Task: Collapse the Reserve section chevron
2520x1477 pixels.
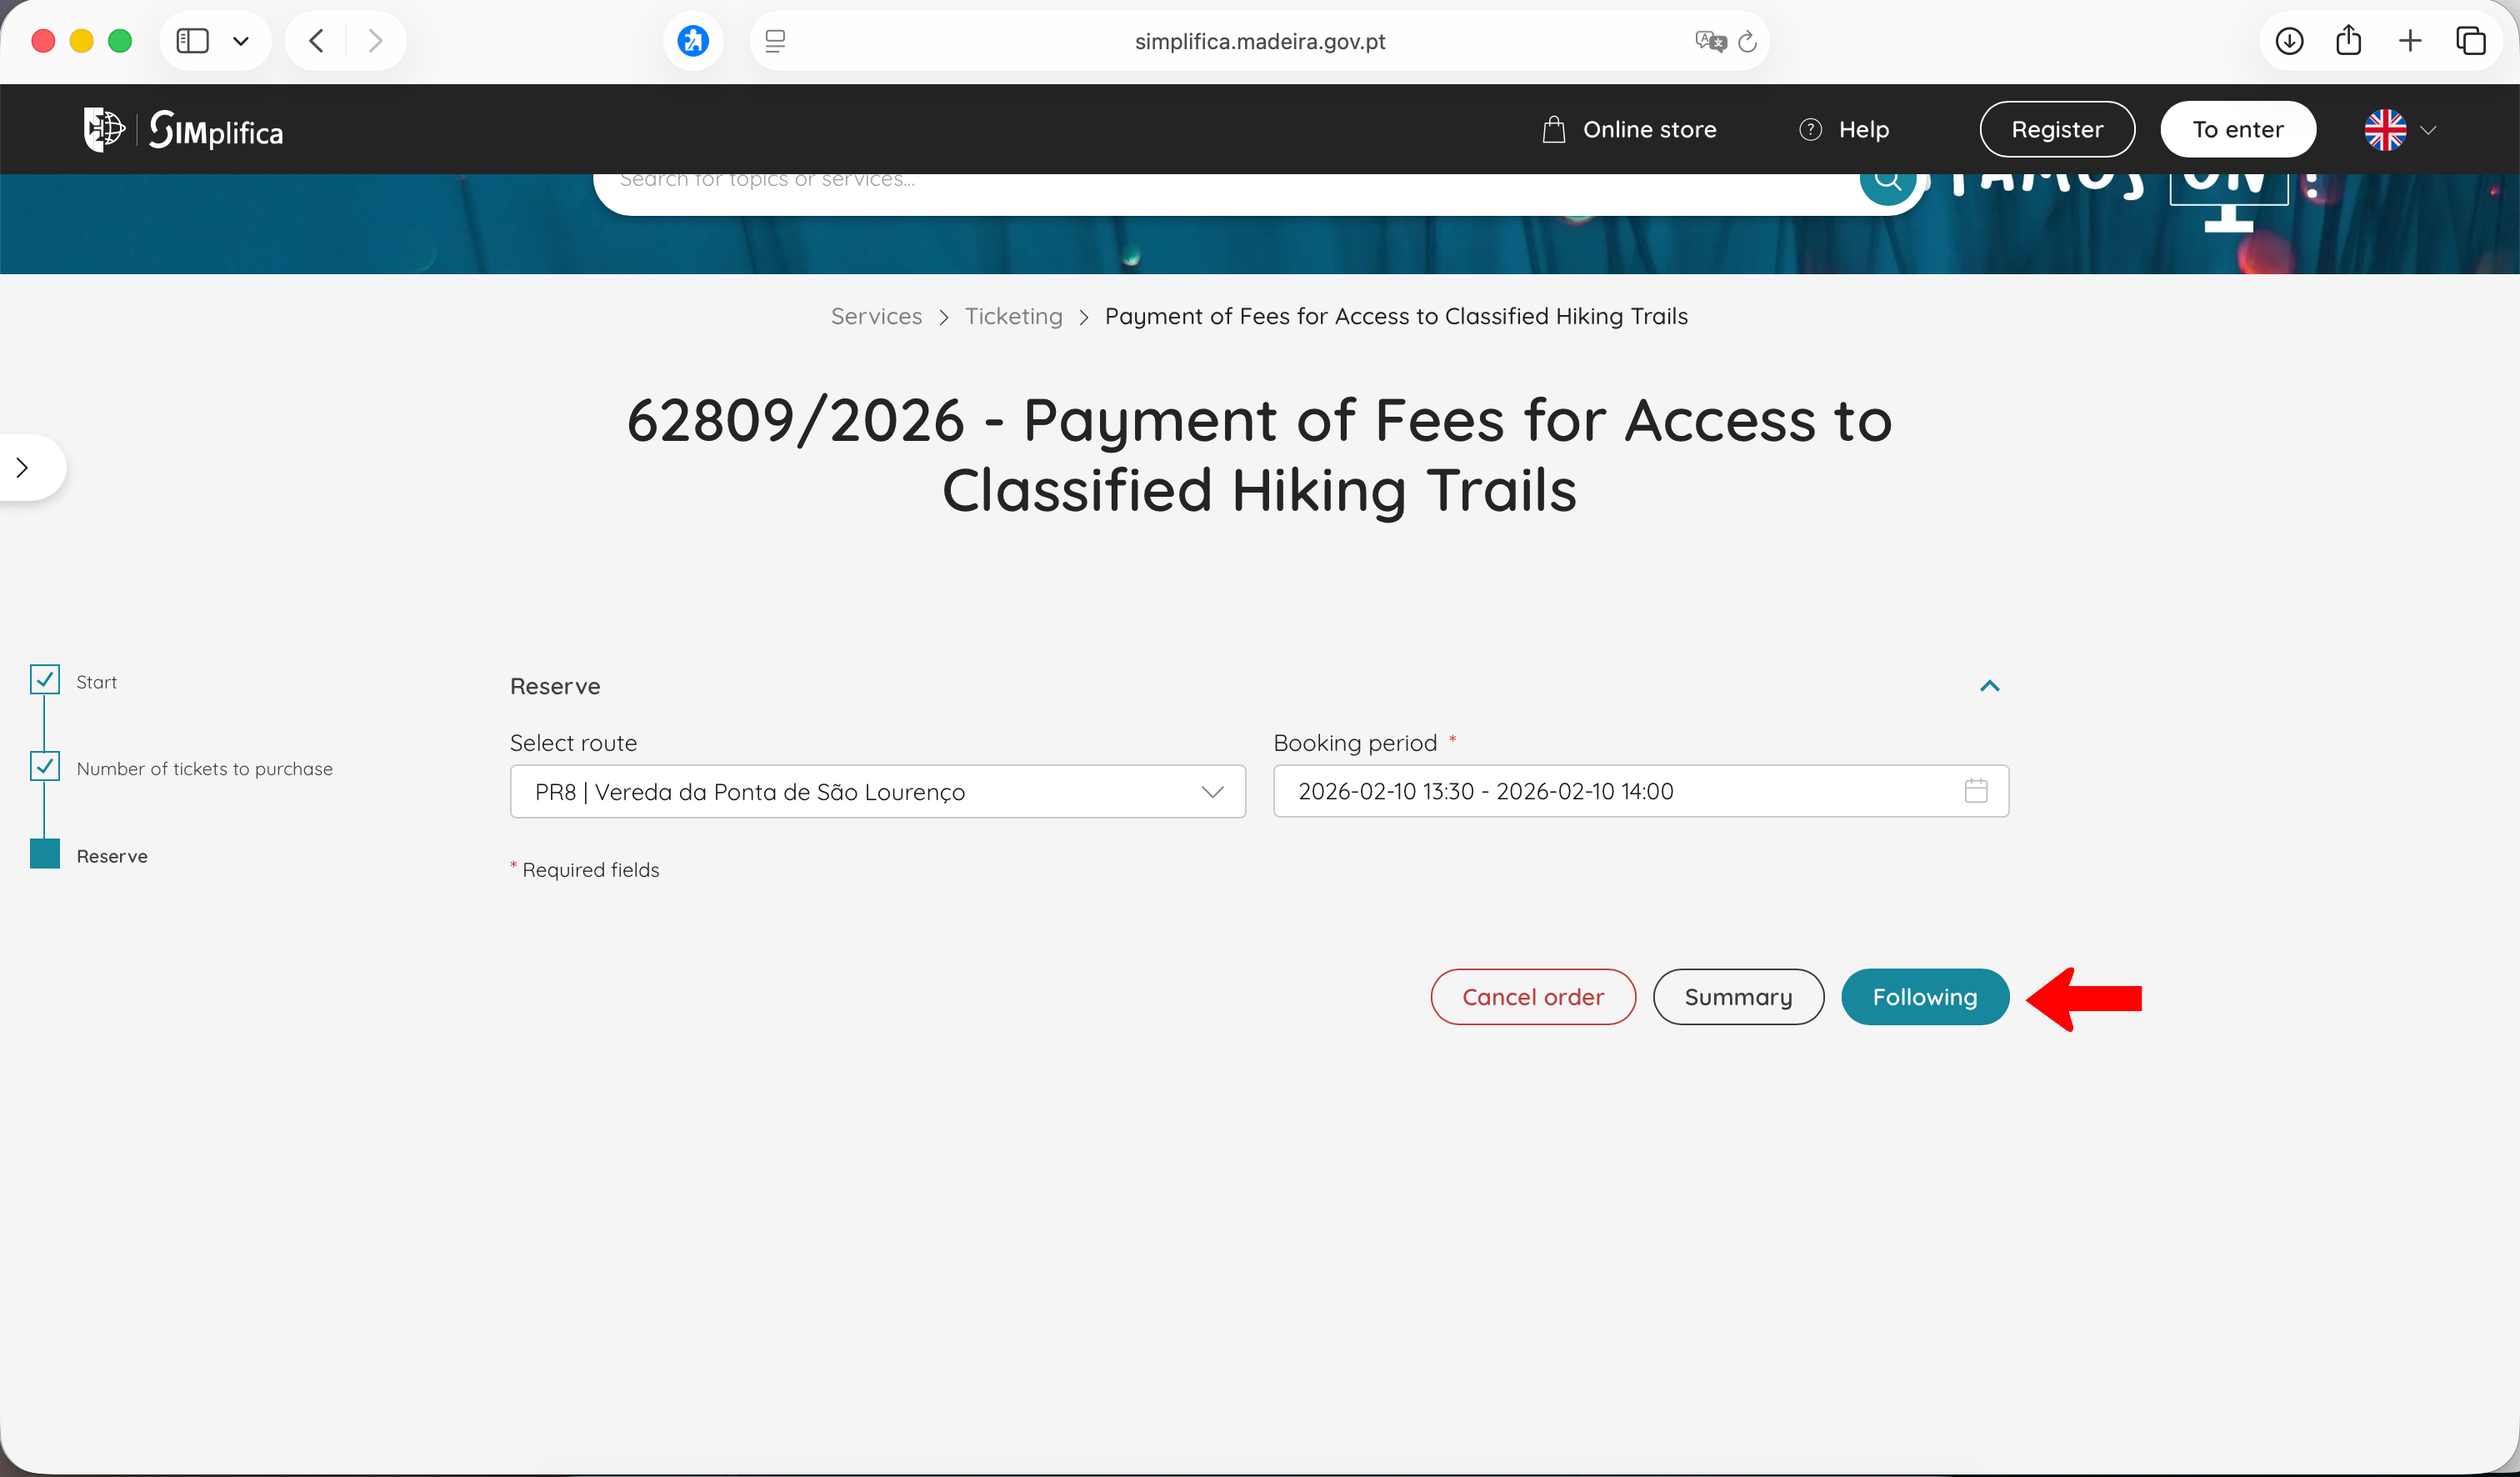Action: point(1989,686)
